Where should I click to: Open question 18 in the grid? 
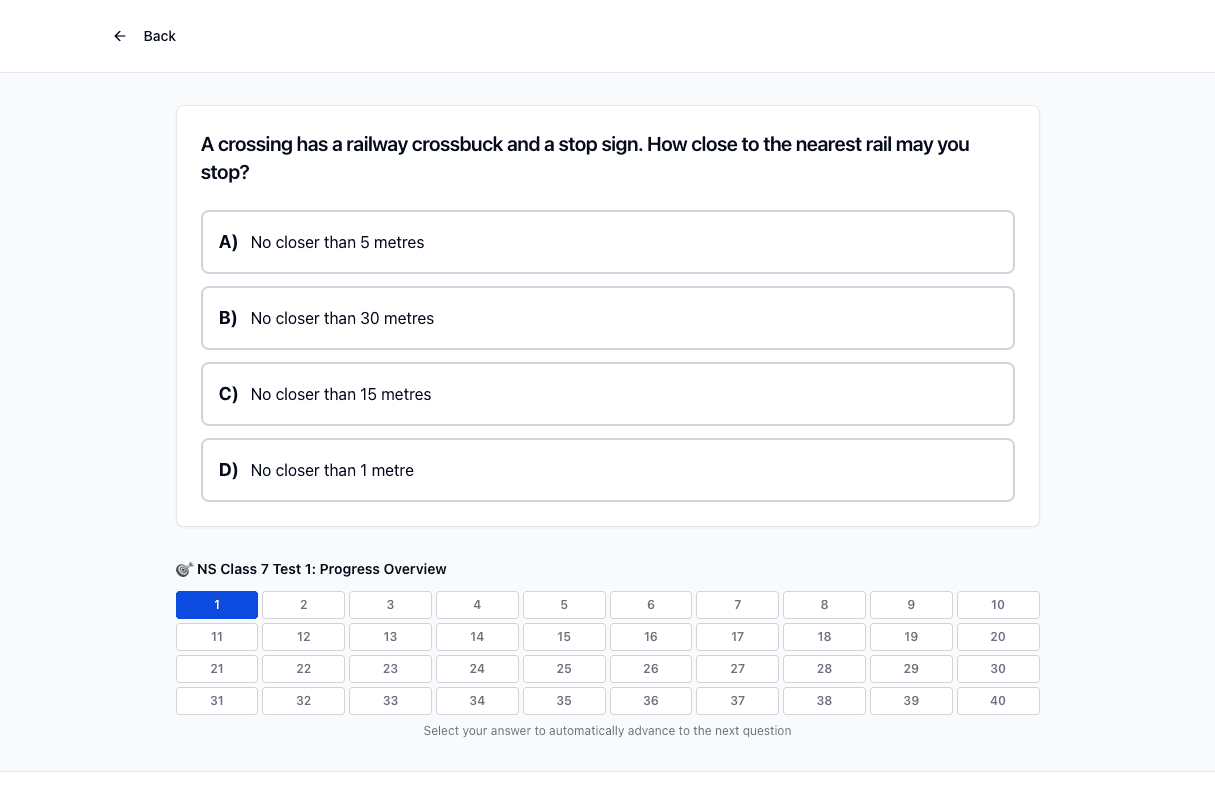click(824, 637)
